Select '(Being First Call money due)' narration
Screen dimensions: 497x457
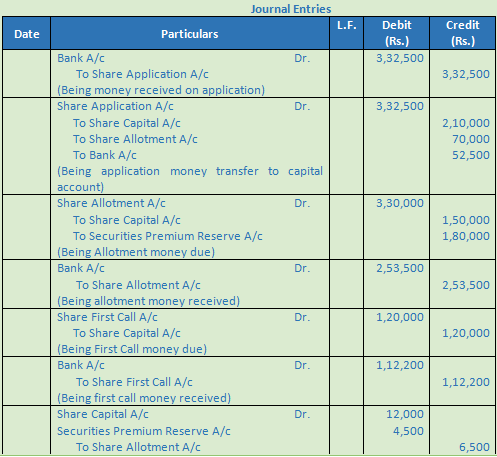[x=132, y=349]
